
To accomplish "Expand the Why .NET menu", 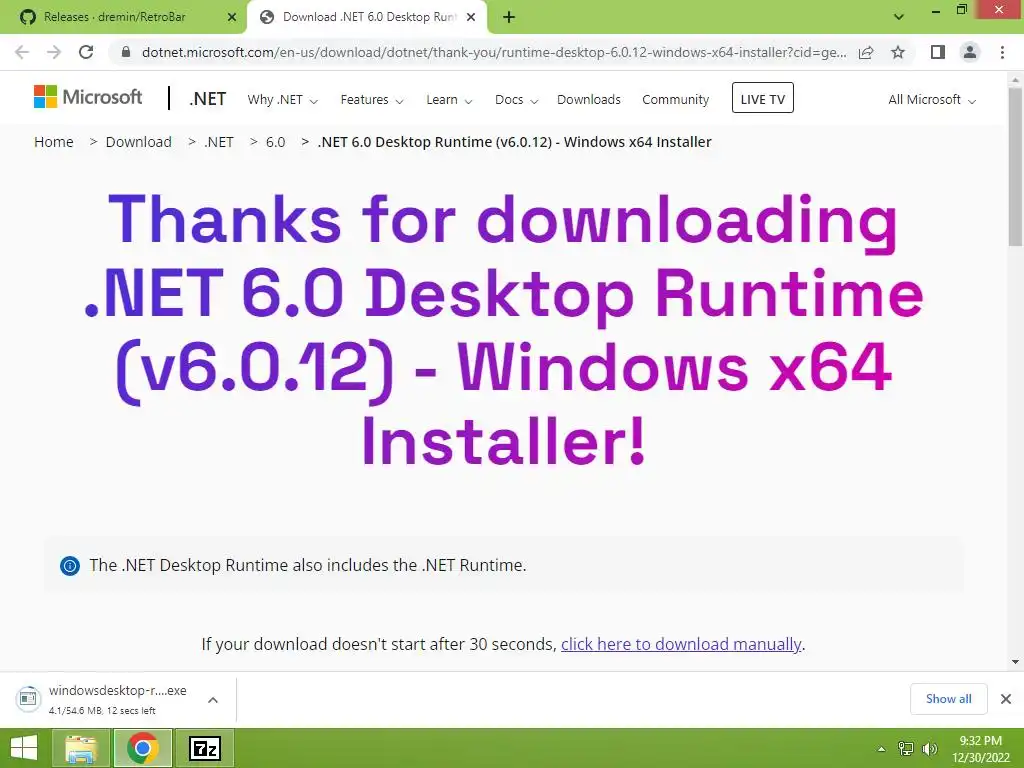I will 282,100.
